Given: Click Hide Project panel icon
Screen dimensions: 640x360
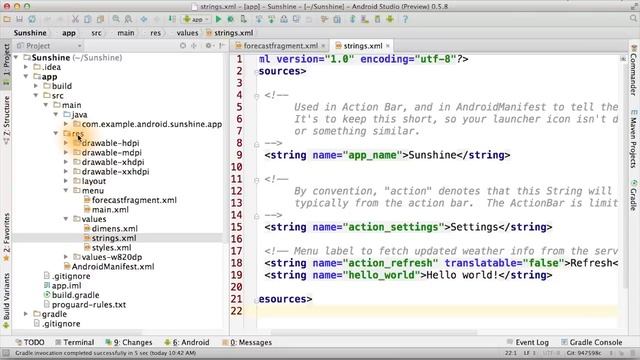Looking at the screenshot, I should tap(222, 46).
